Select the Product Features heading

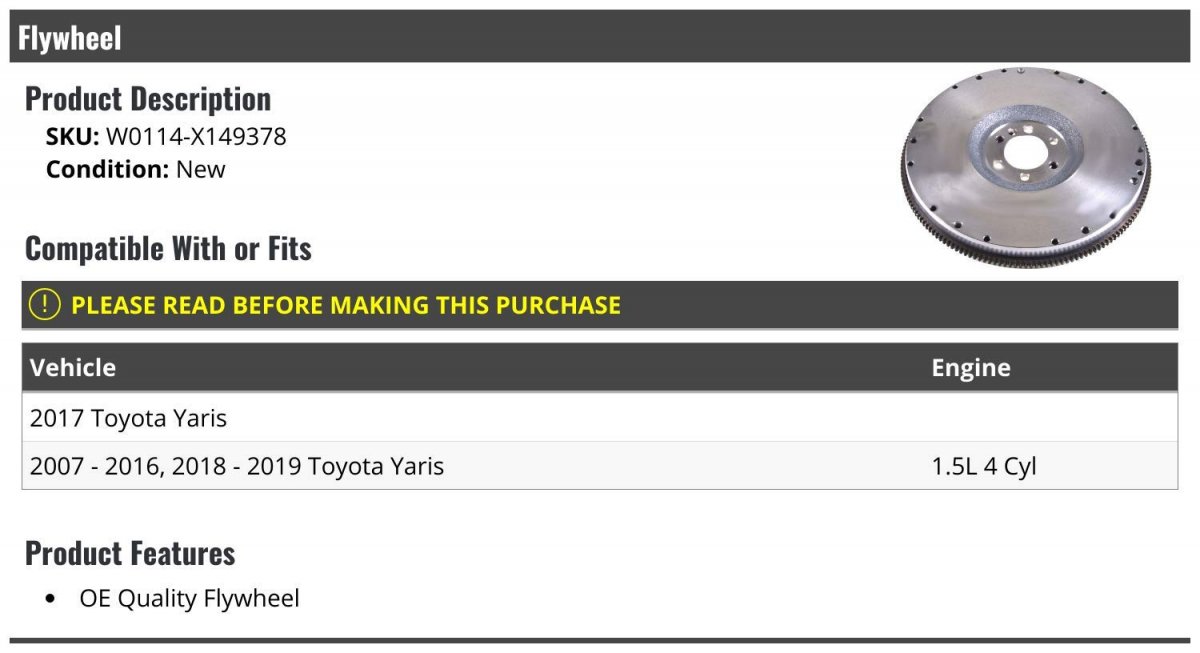(x=130, y=553)
